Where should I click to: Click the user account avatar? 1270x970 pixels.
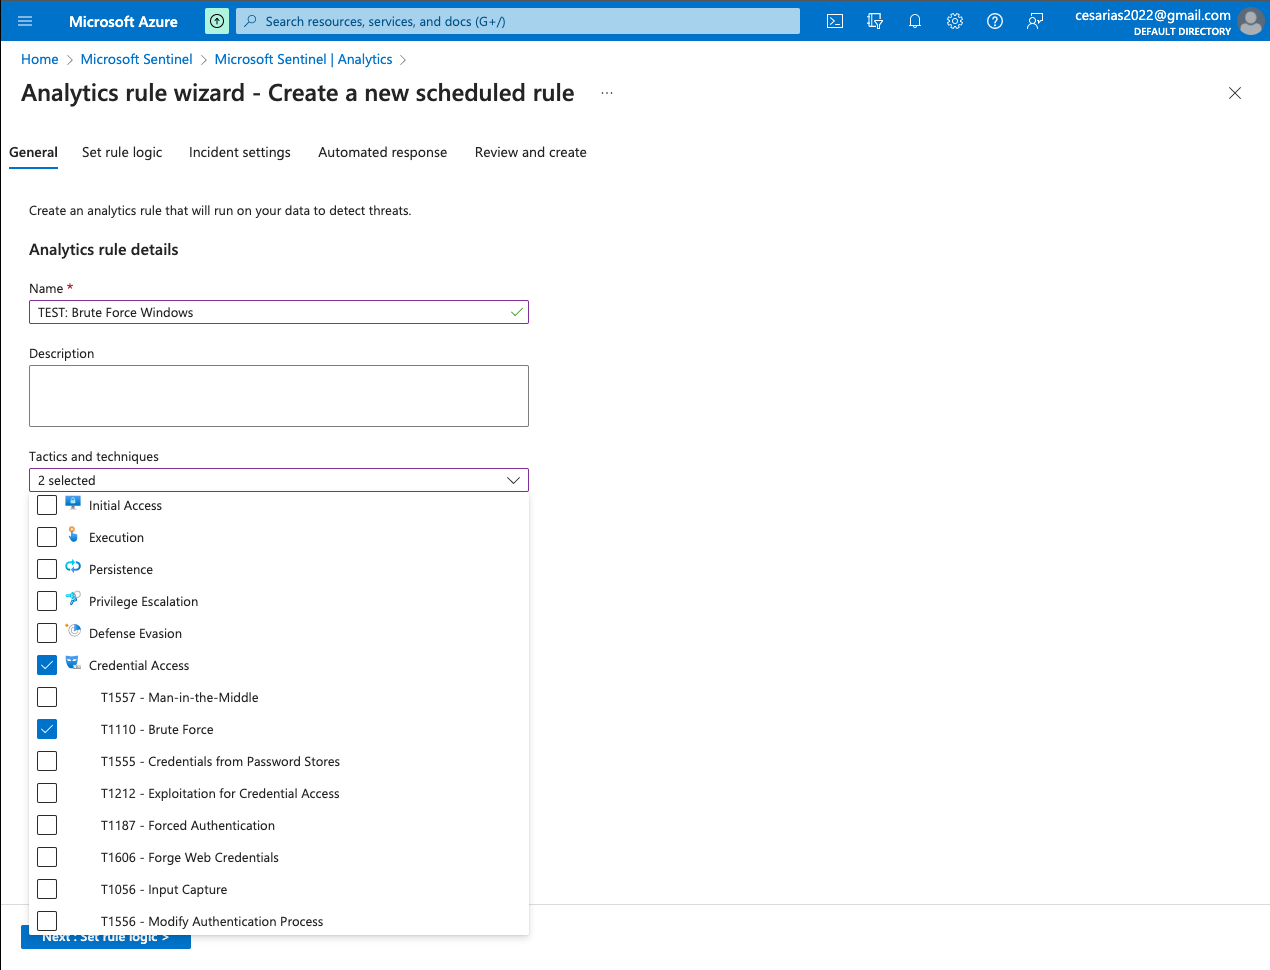[1251, 21]
